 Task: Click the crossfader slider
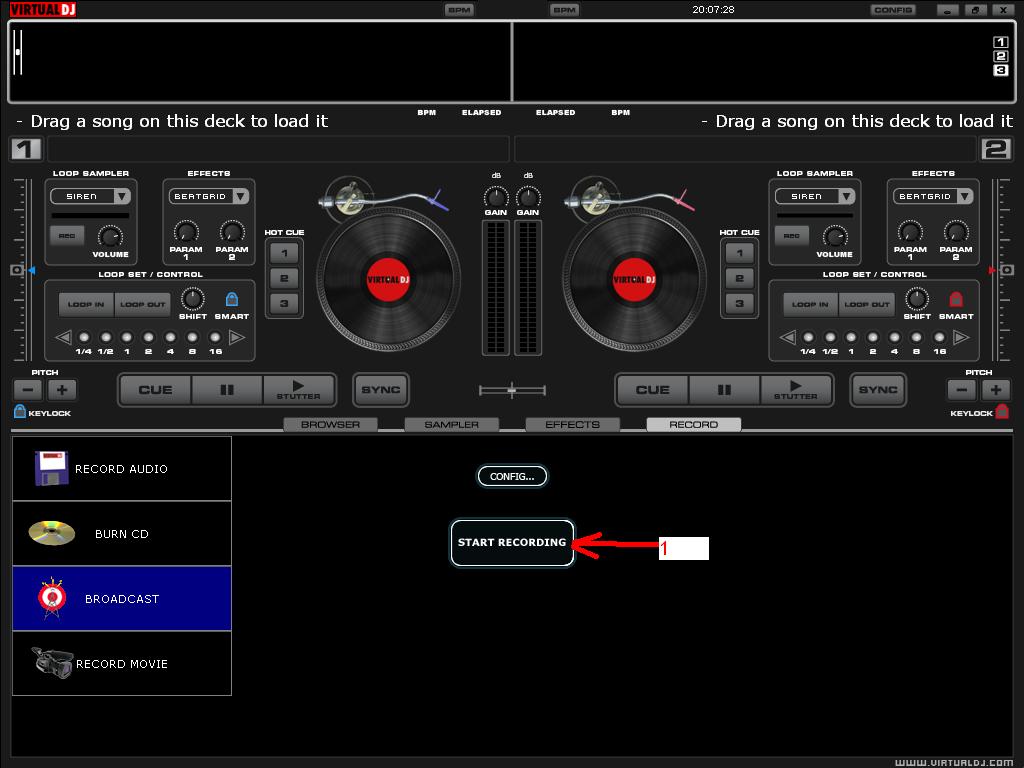[x=512, y=391]
